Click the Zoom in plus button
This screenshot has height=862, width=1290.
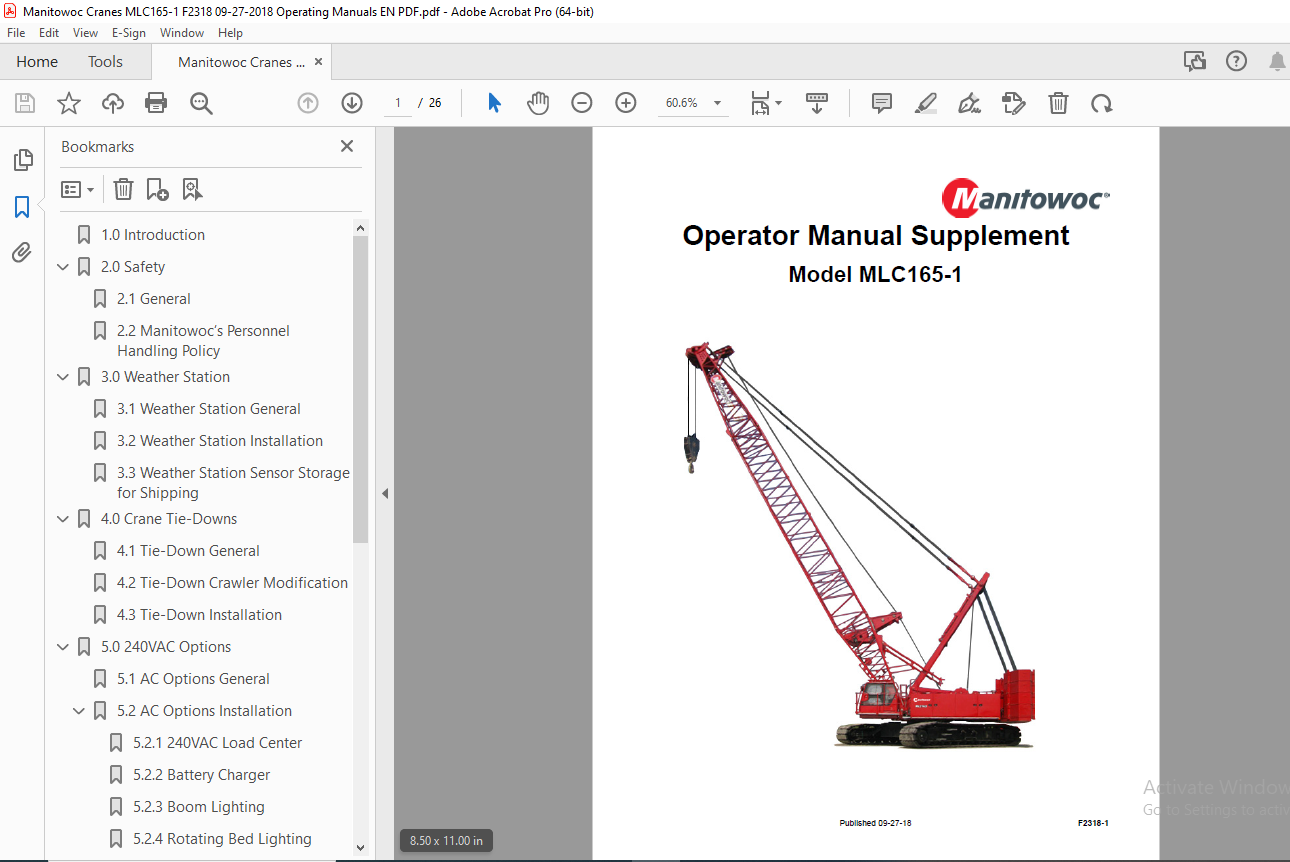click(626, 103)
